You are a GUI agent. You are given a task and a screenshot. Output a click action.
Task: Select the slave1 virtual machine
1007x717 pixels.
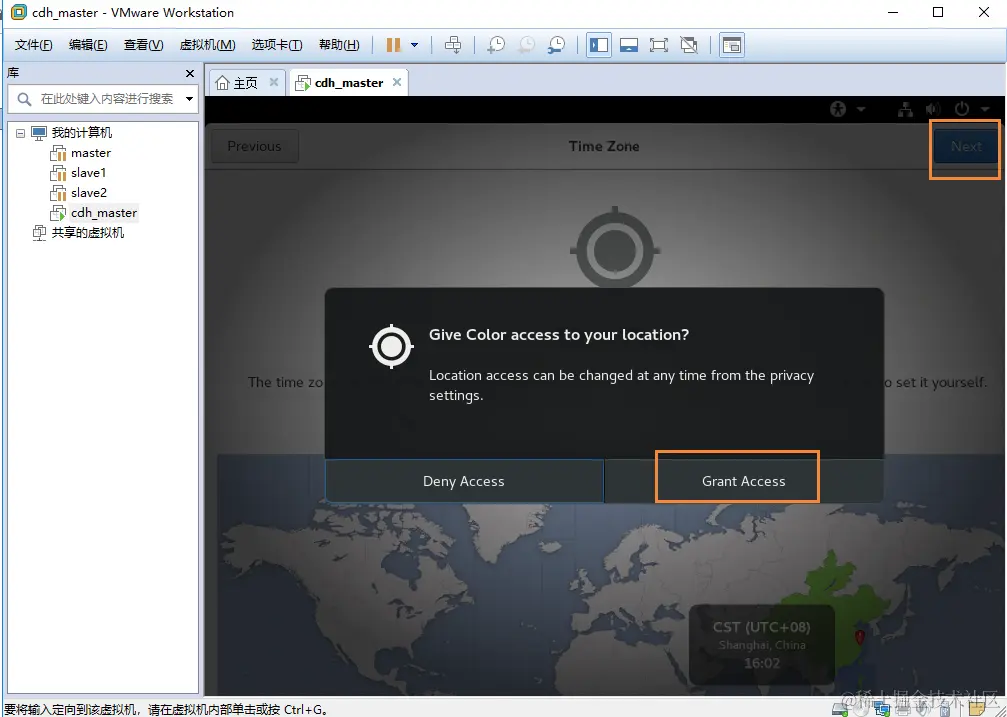pyautogui.click(x=89, y=173)
